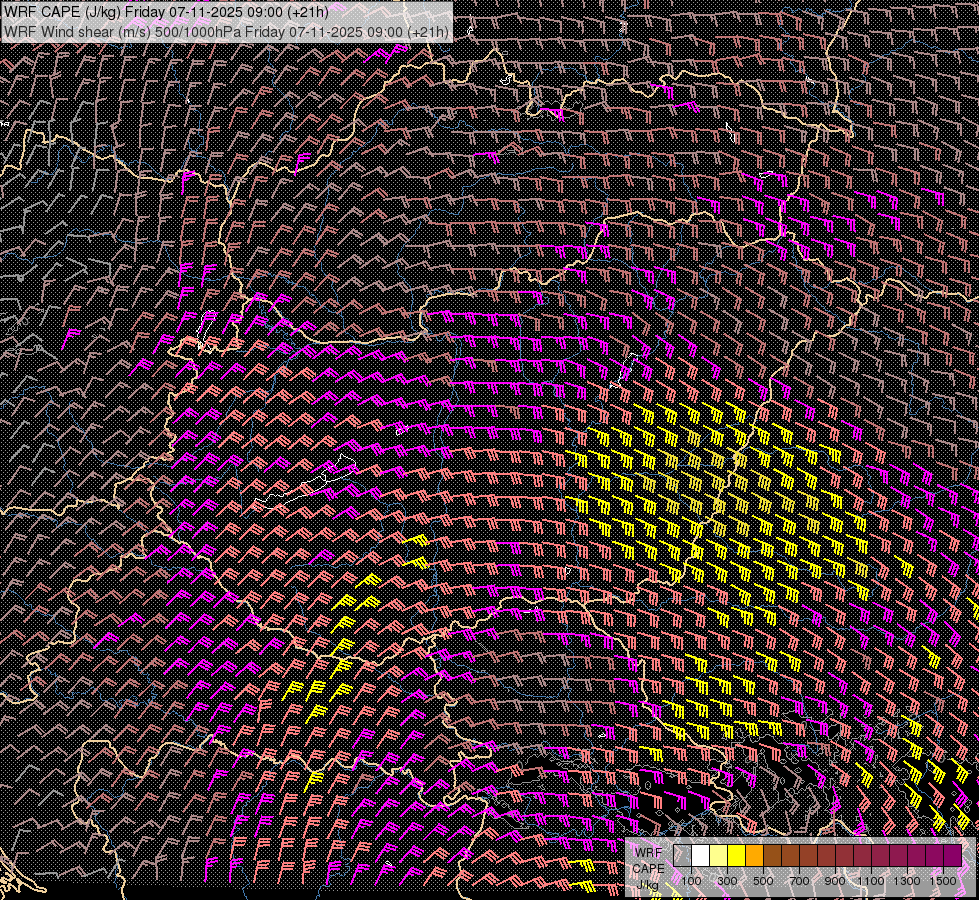Click the first brown swatch after orange
Screen dimensions: 979x900
pos(773,856)
